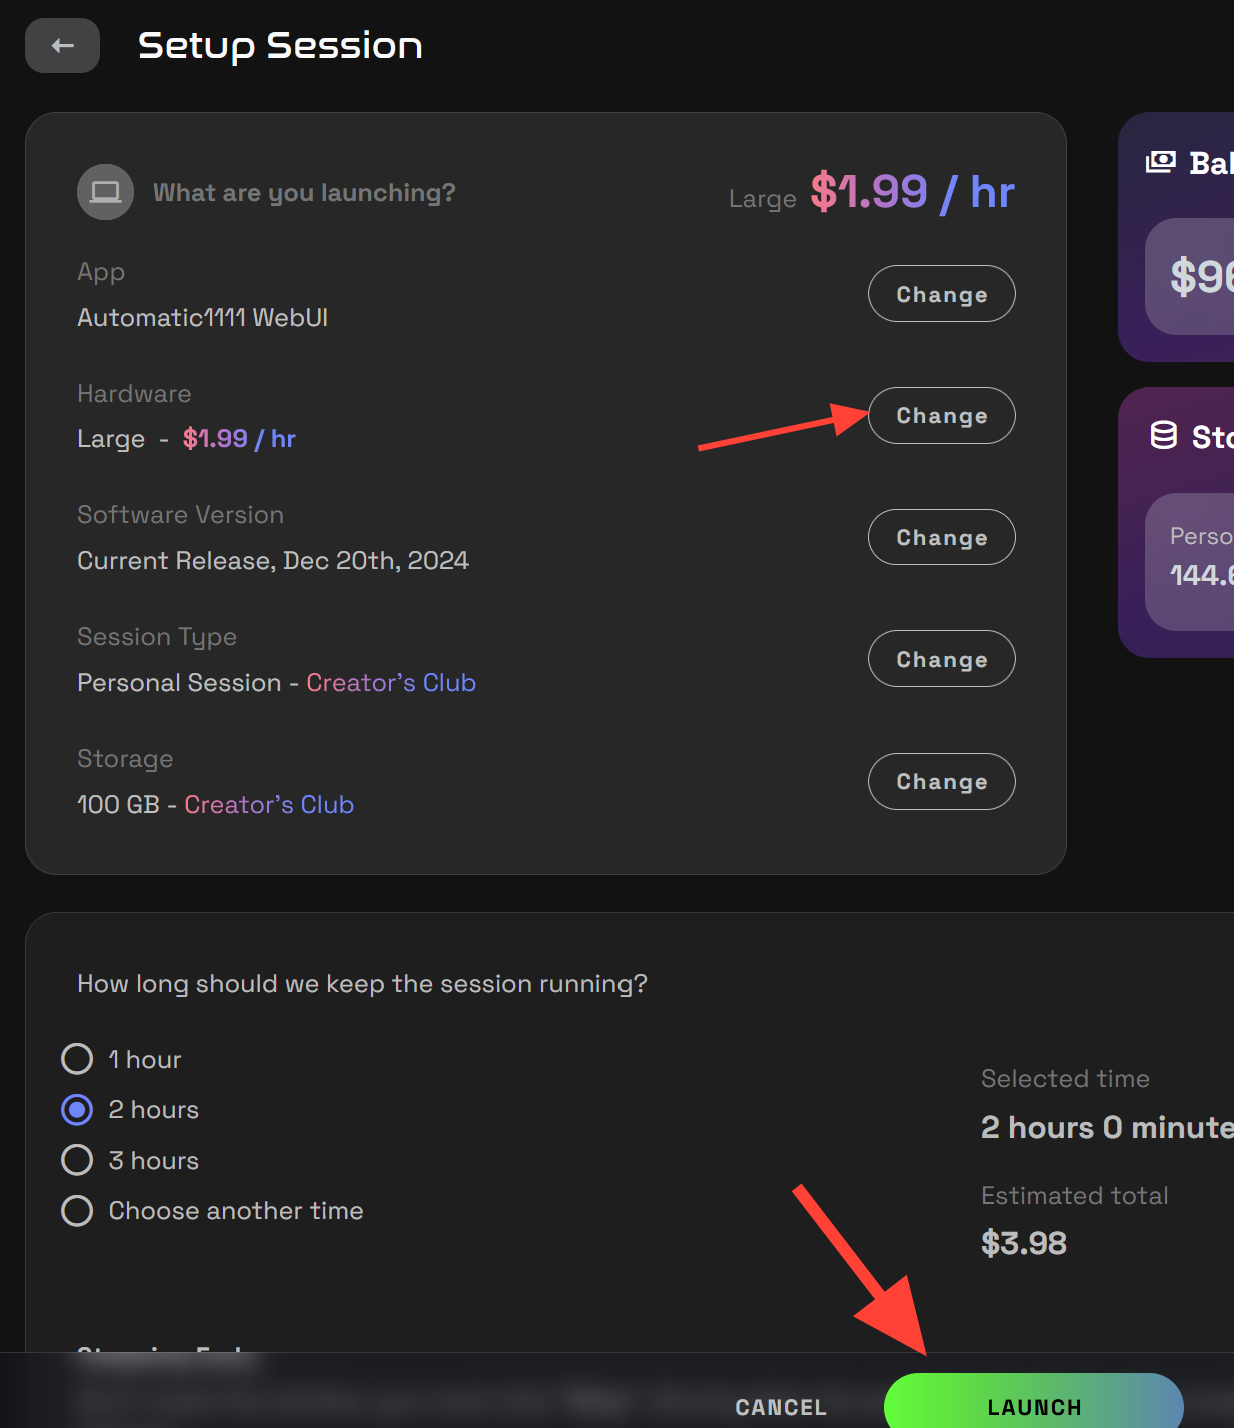
Task: Select the 1 hour session duration
Action: pos(77,1059)
